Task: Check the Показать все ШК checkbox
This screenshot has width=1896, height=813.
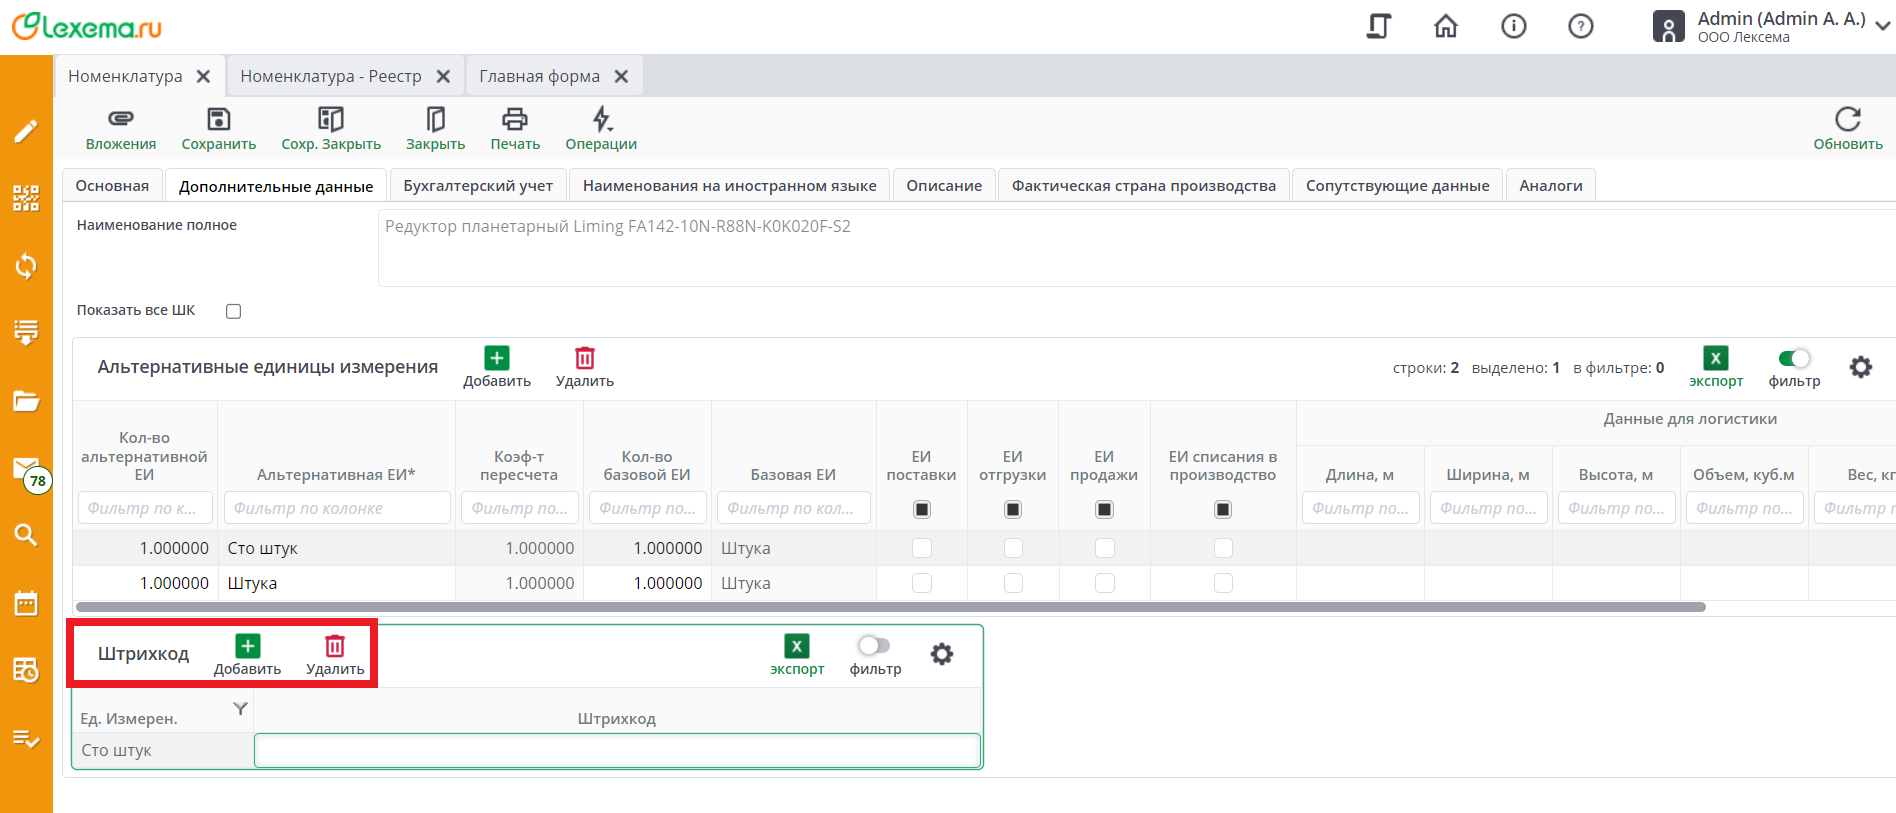Action: (234, 311)
